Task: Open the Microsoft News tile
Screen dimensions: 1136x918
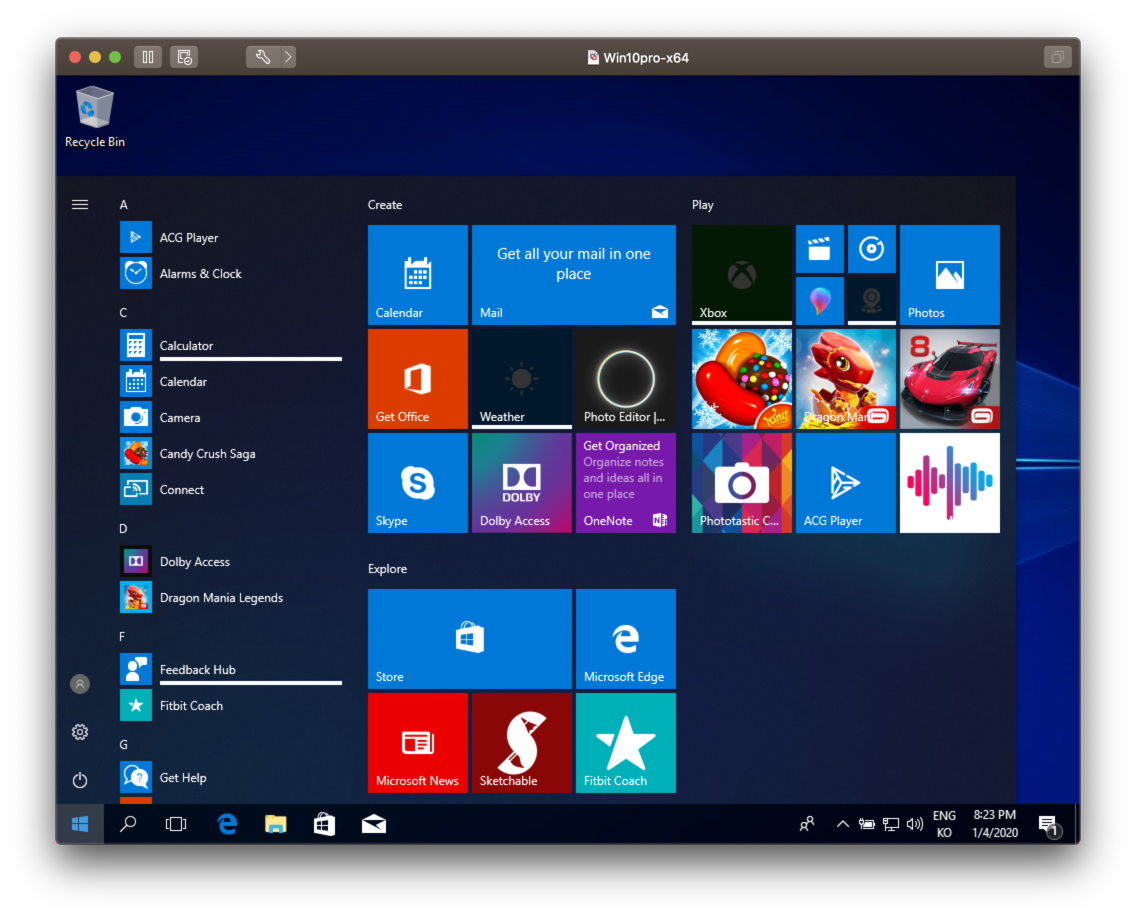Action: (417, 743)
